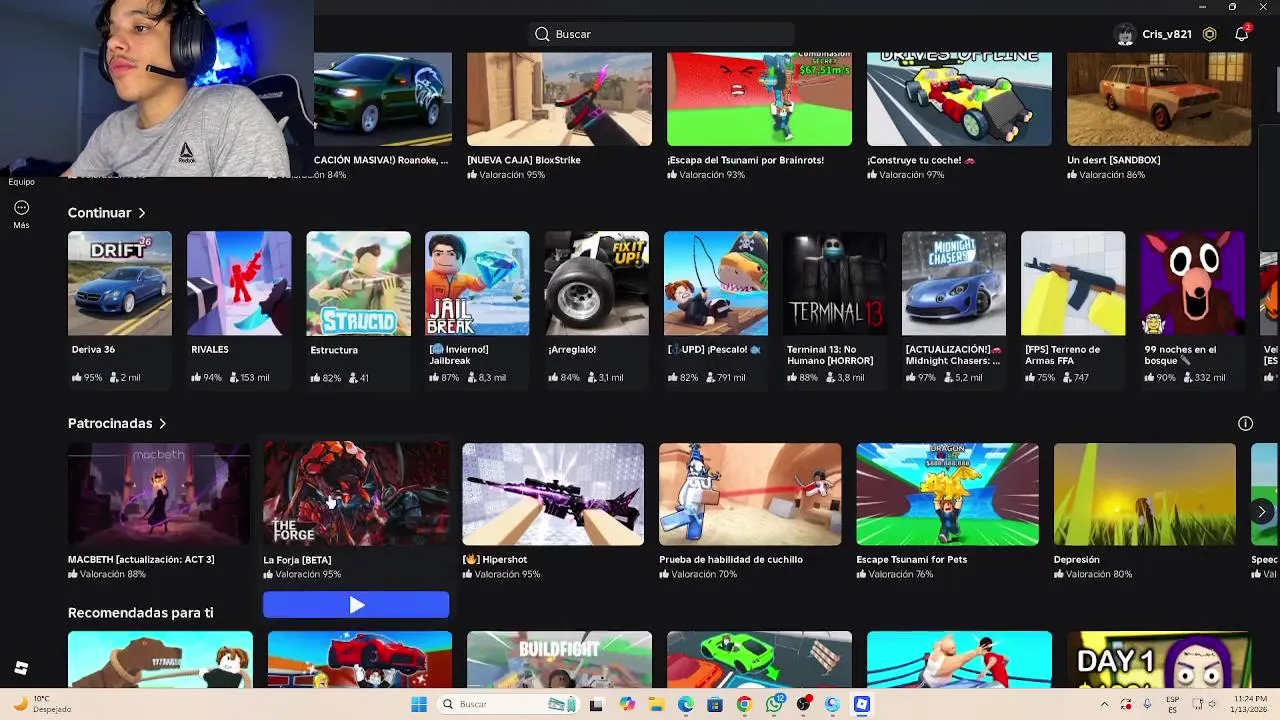
Task: Open the ¡Arreglalo! Fix It Up thumbnail
Action: click(x=597, y=283)
